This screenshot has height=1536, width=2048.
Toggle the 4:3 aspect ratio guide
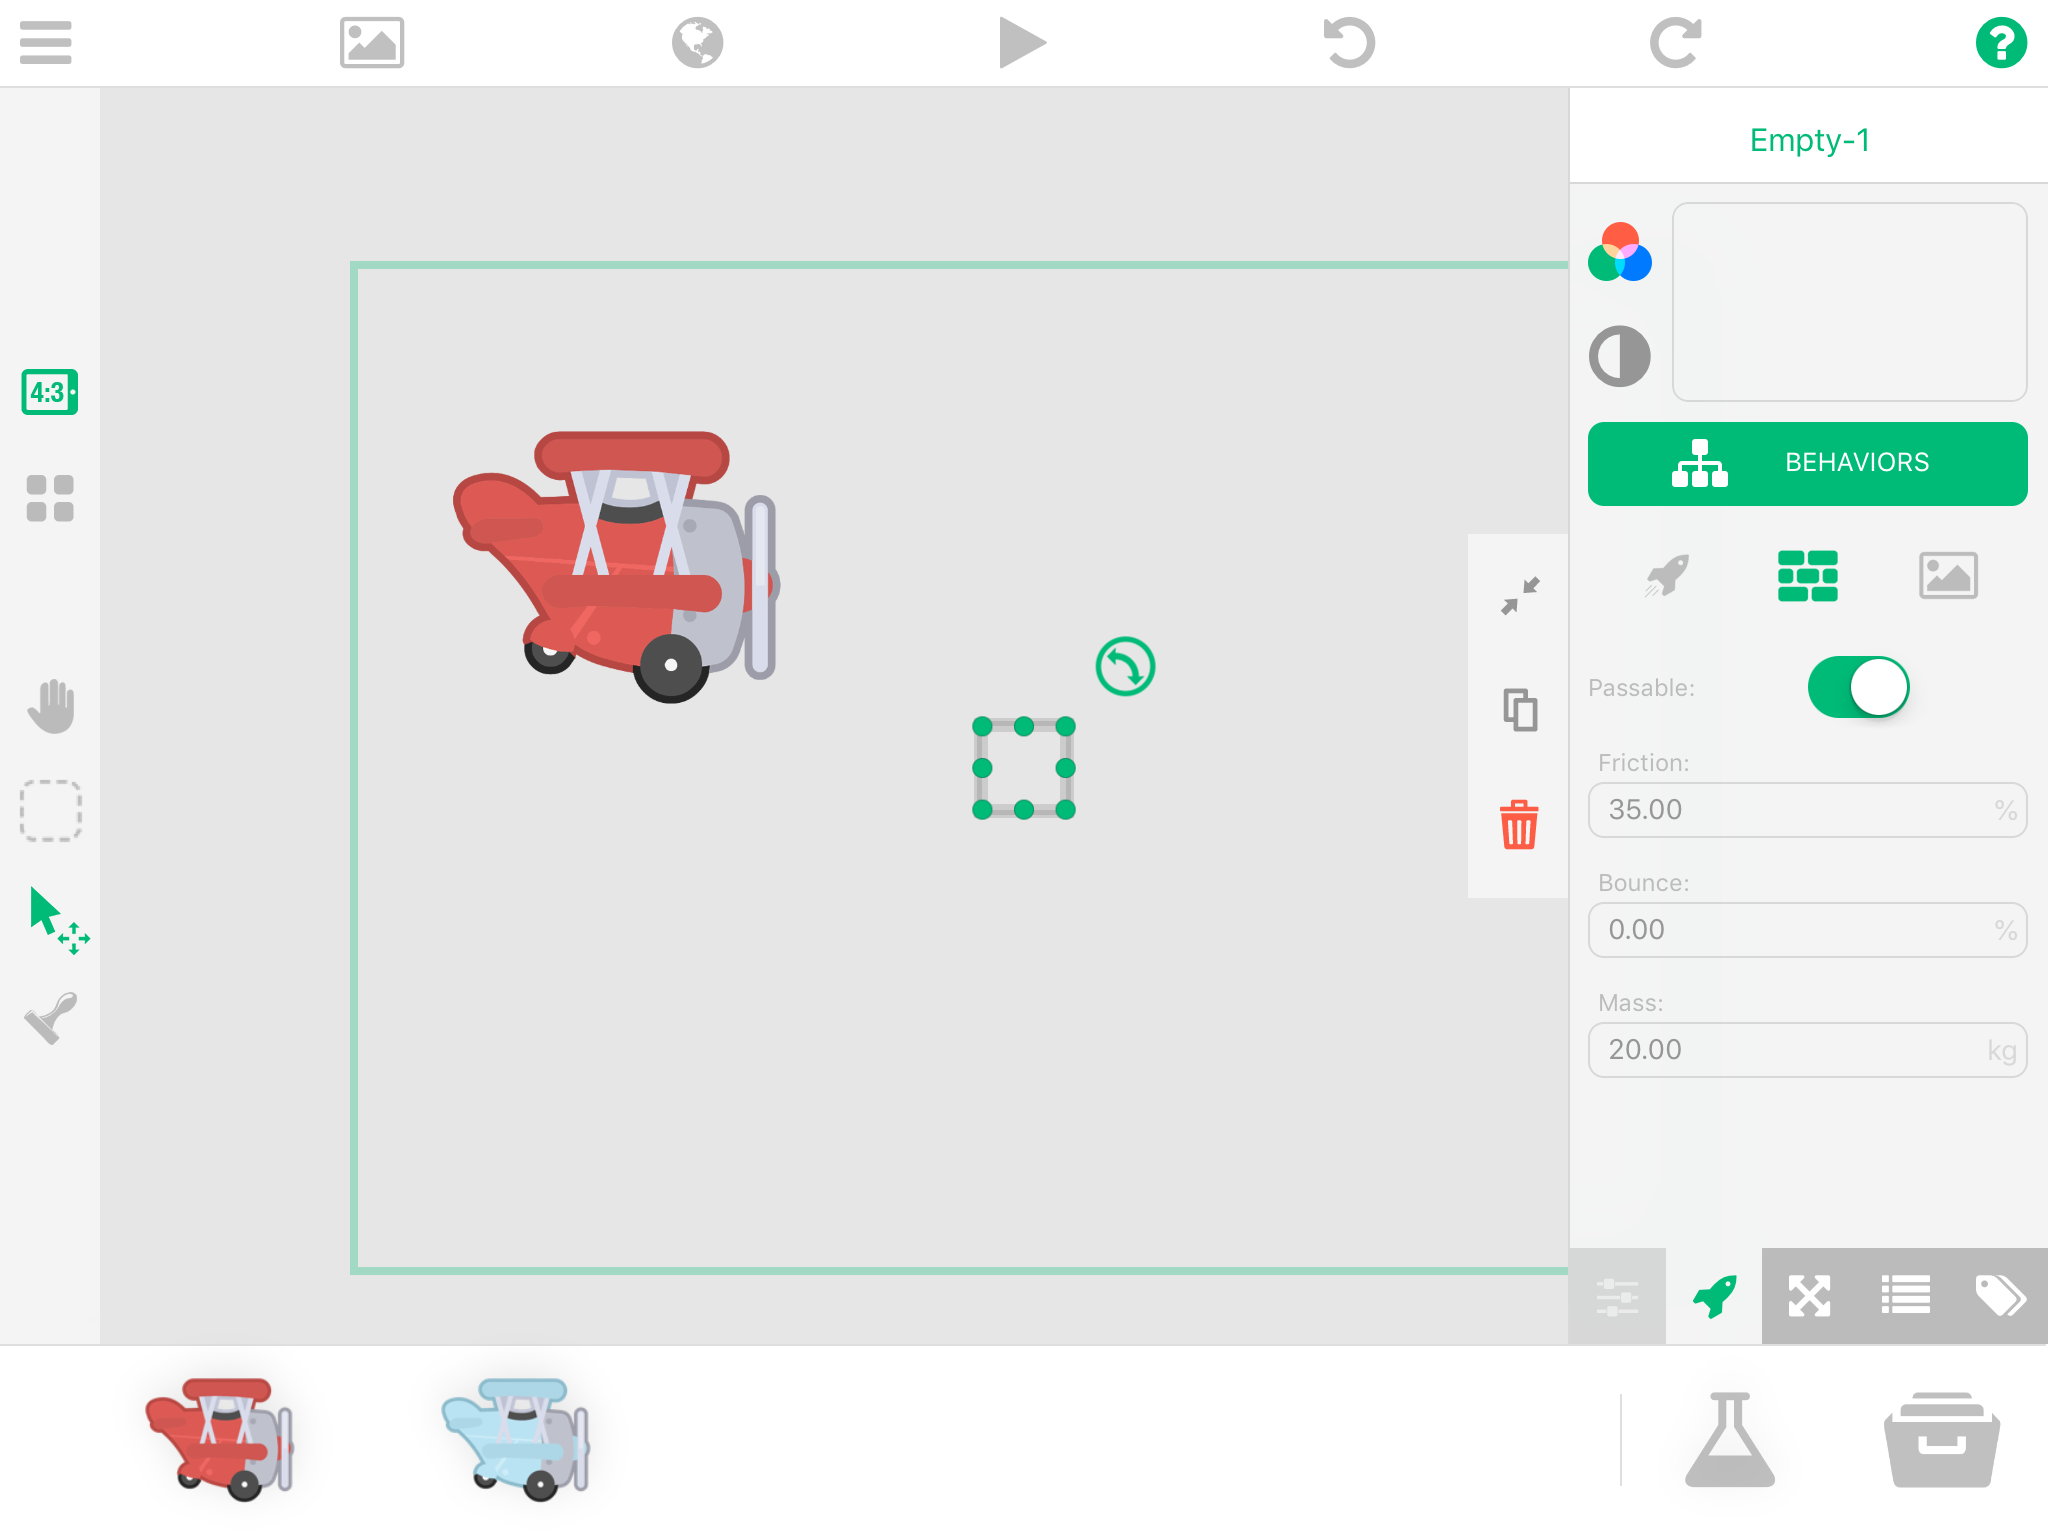(49, 392)
